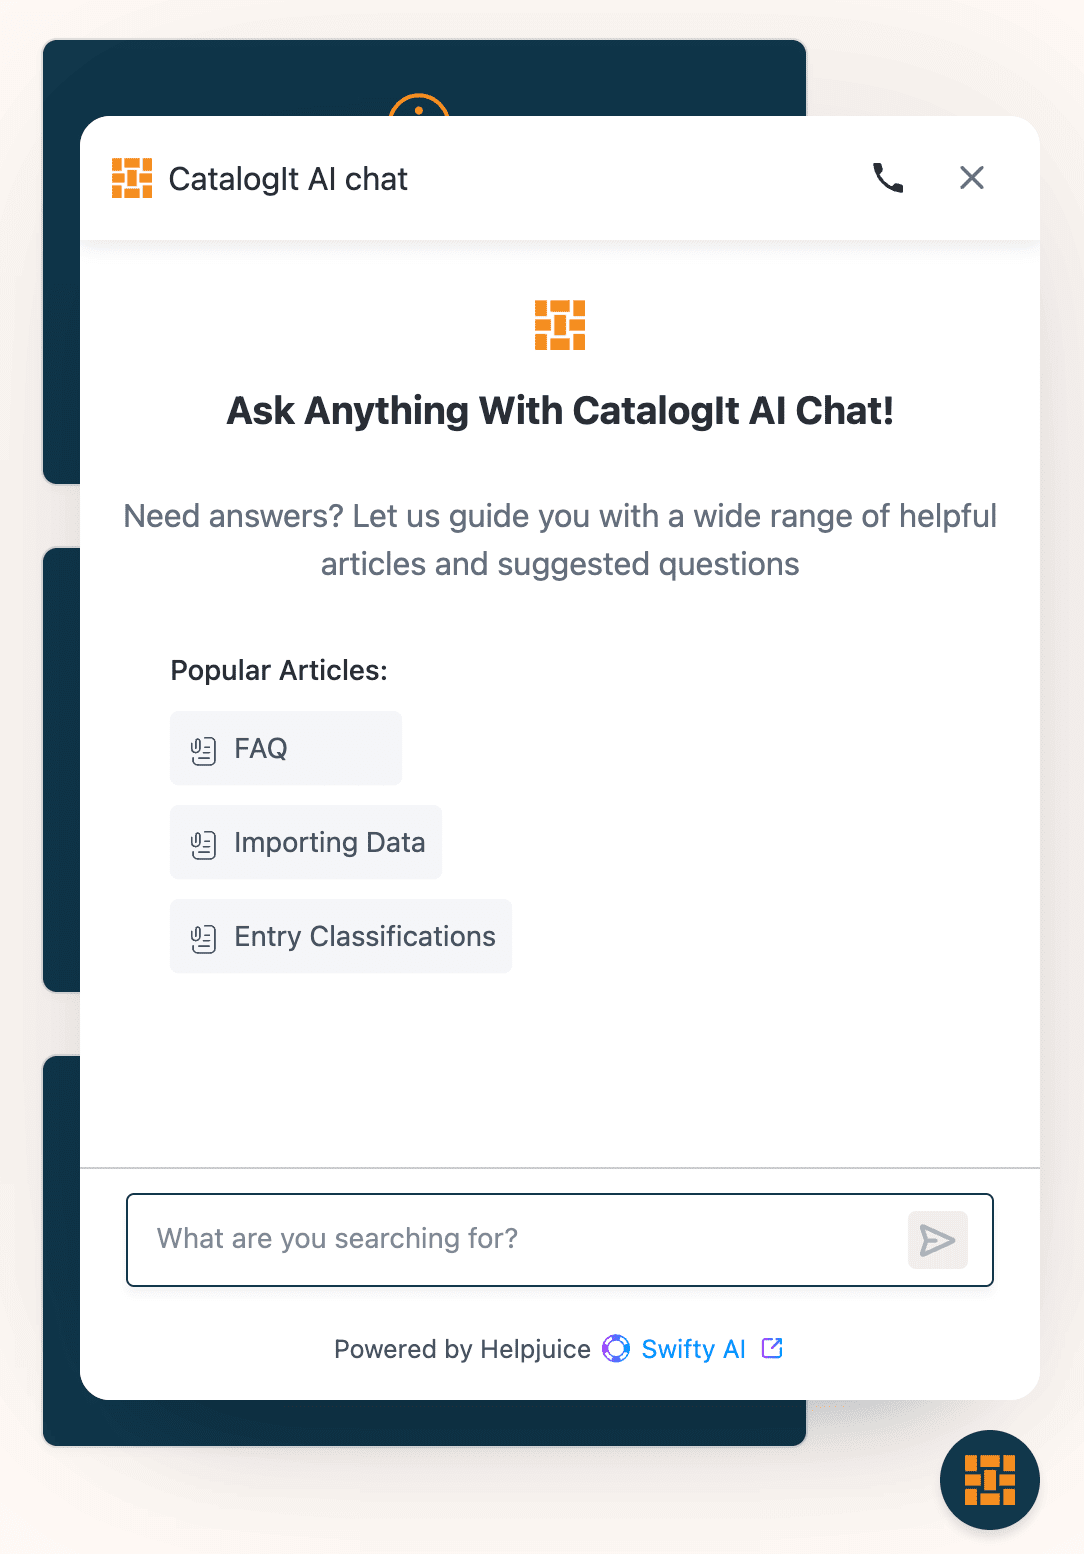This screenshot has width=1084, height=1554.
Task: Click the centered orange CatalogIt logo
Action: tap(560, 325)
